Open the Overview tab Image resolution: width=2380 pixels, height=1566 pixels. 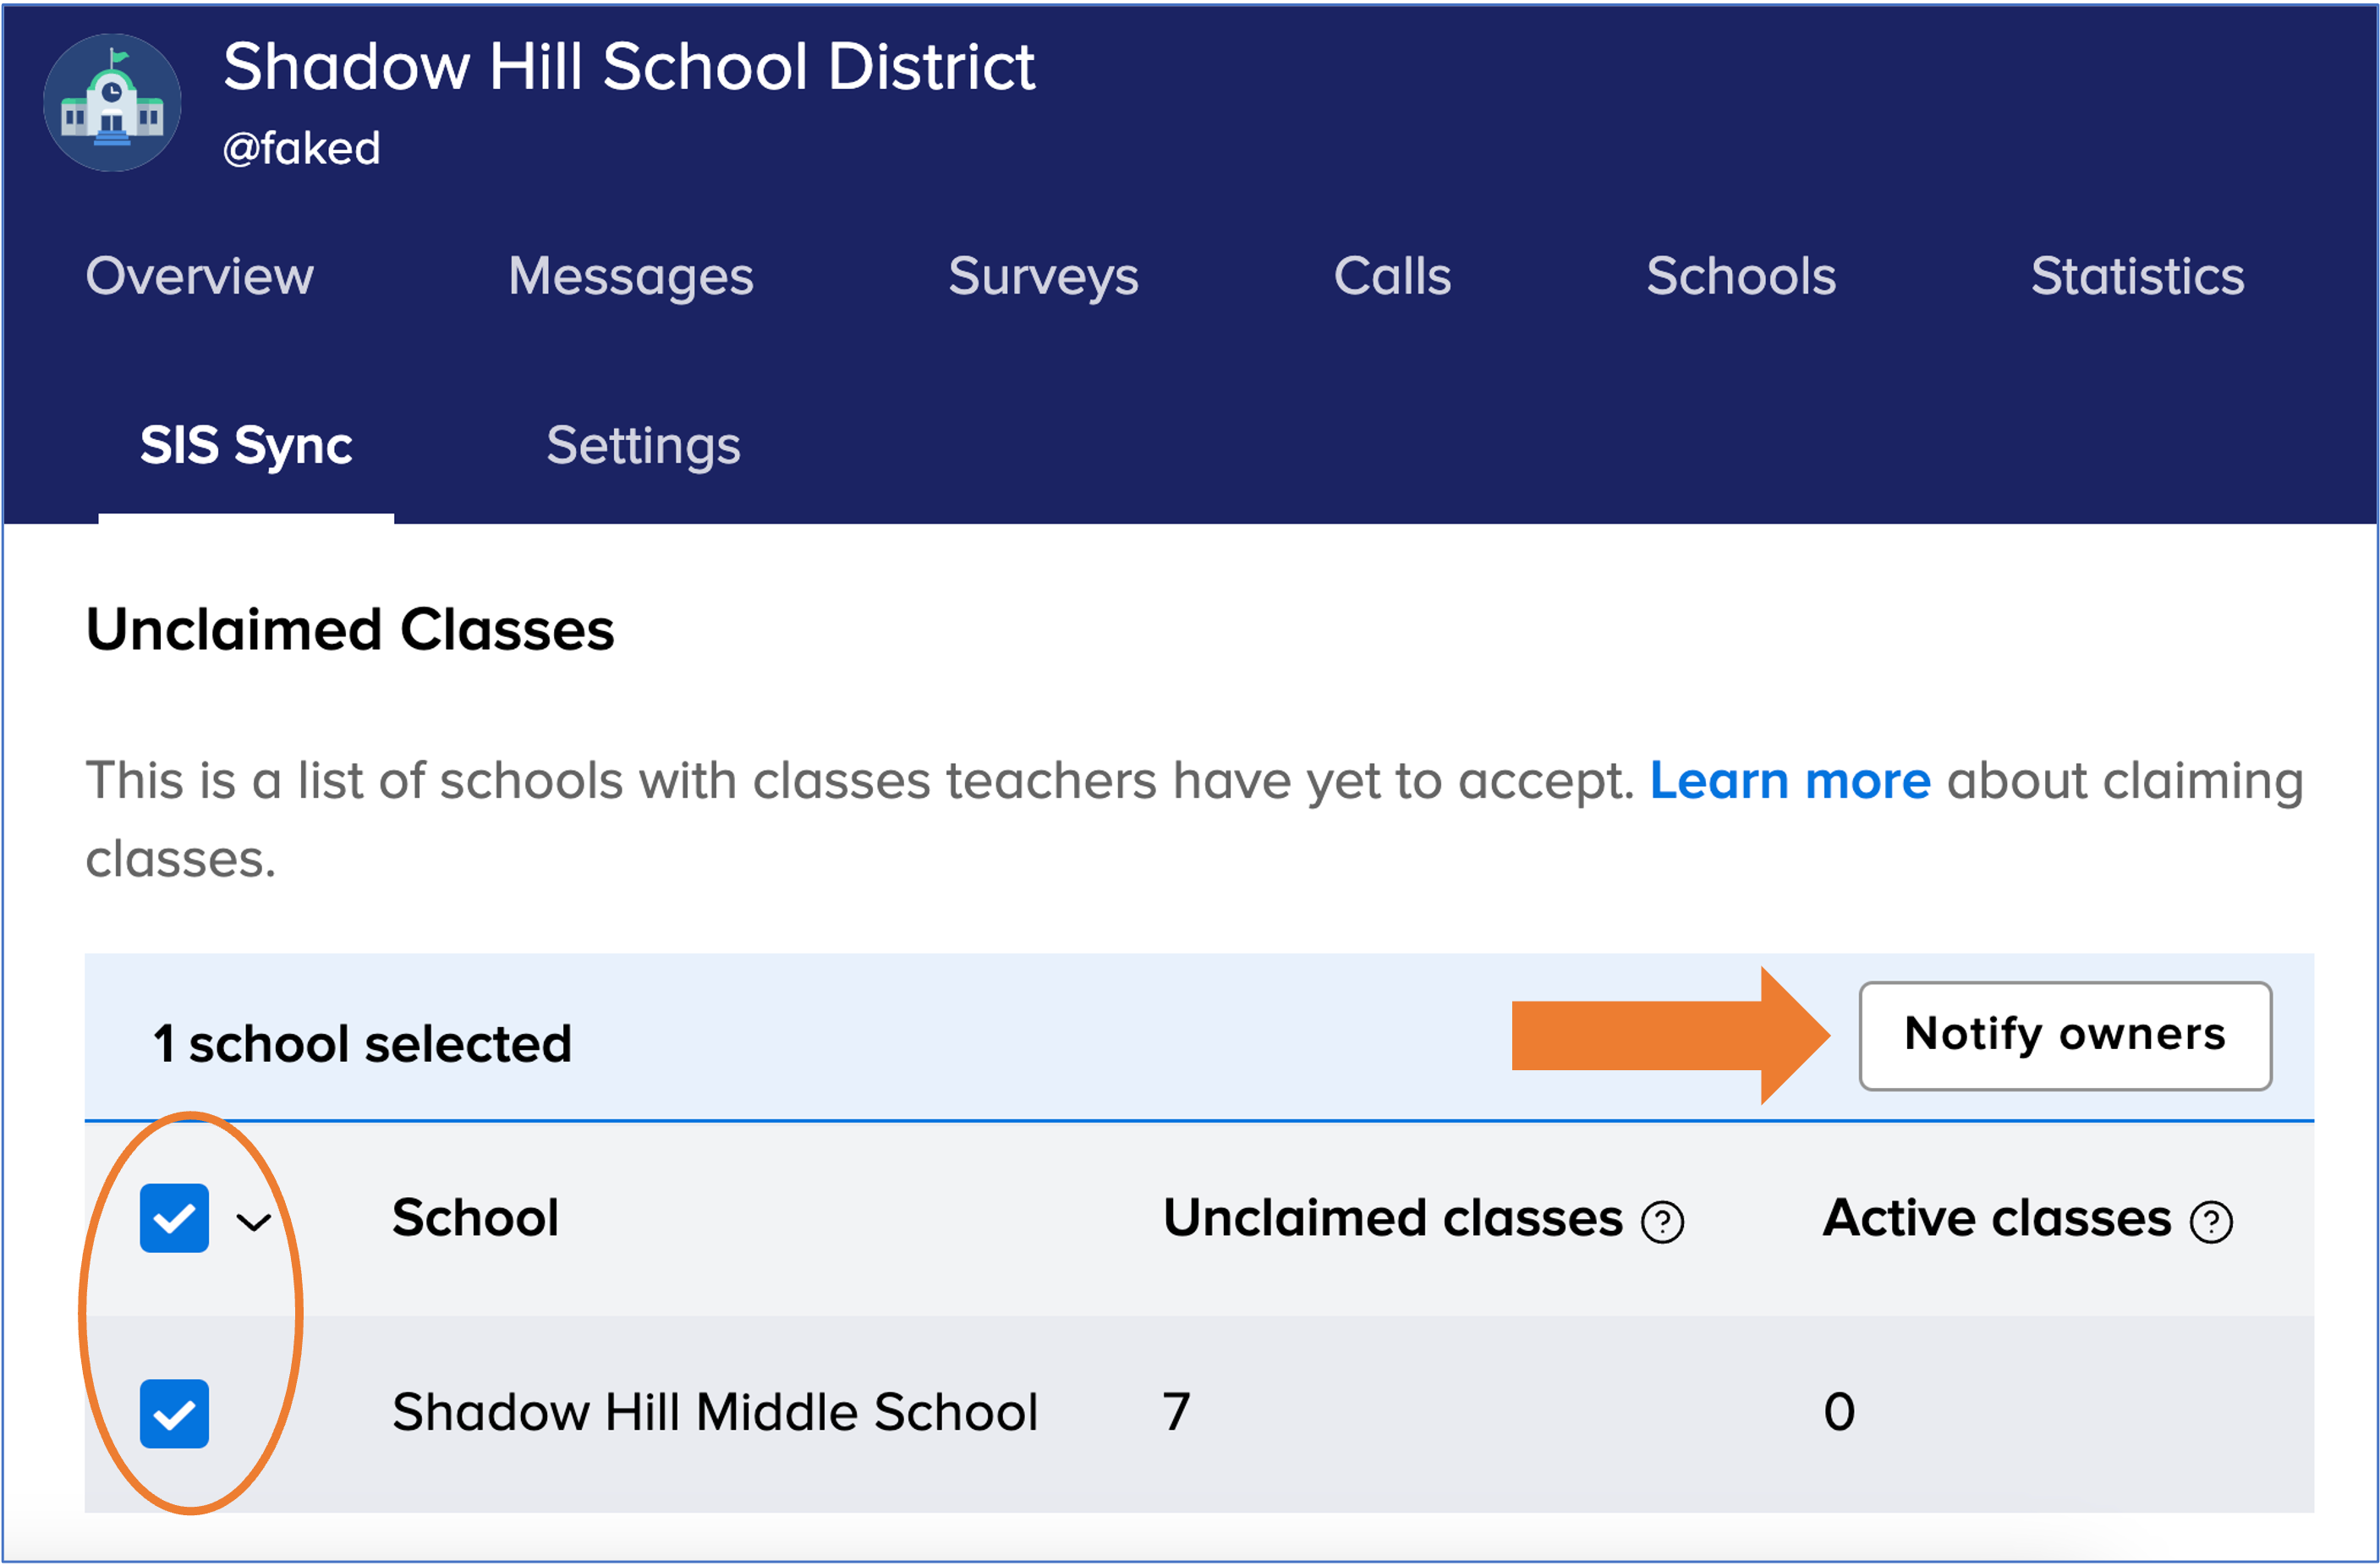(x=200, y=276)
